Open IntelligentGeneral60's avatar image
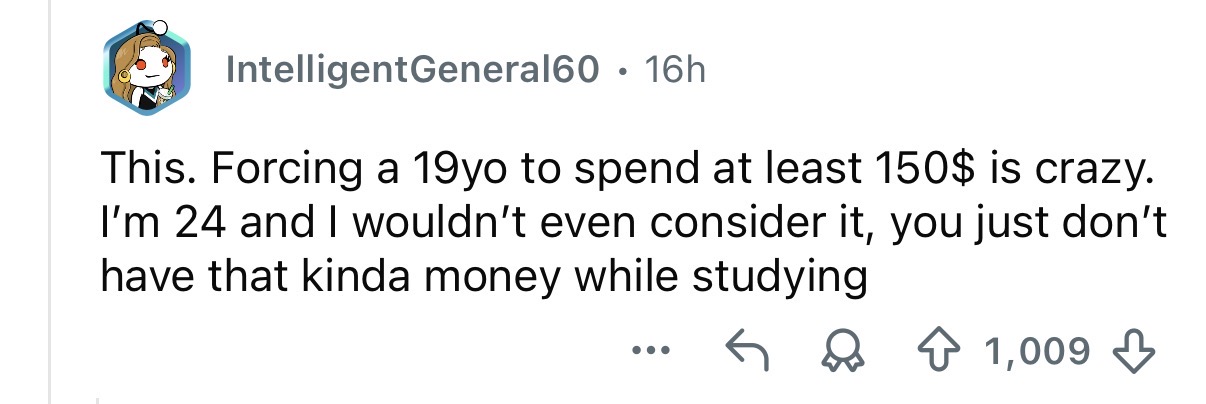1206x404 pixels. 146,70
